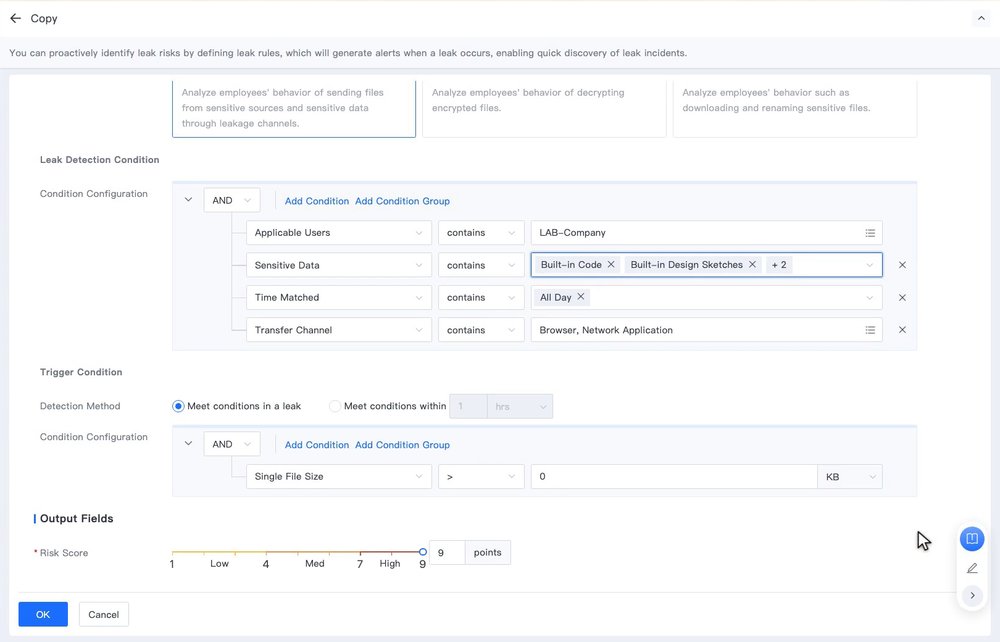This screenshot has height=642, width=1000.
Task: Click the LAB-Company users field
Action: (707, 233)
